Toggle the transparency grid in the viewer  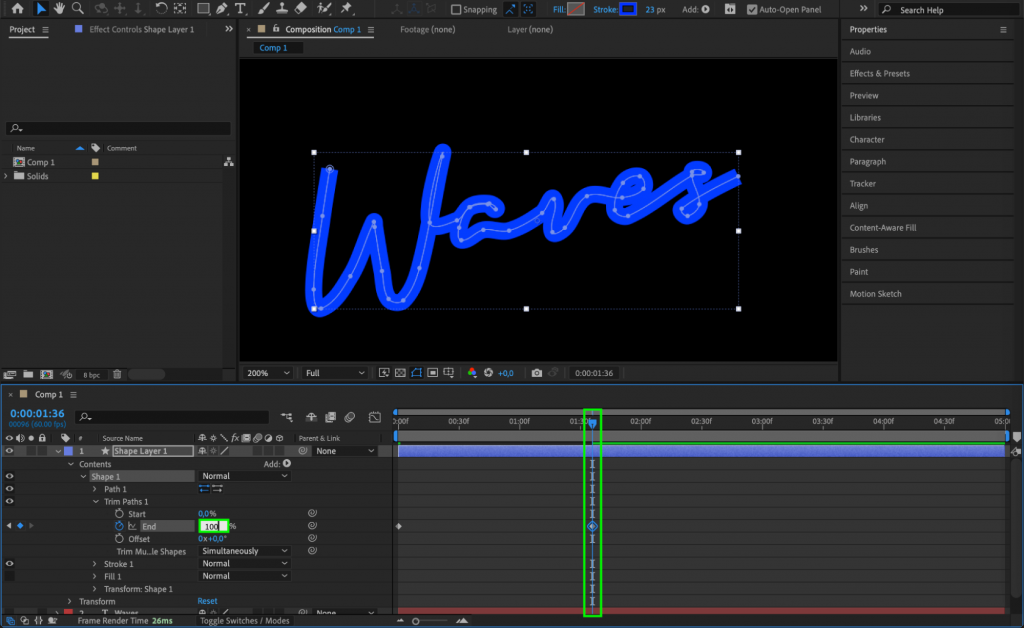coord(398,372)
